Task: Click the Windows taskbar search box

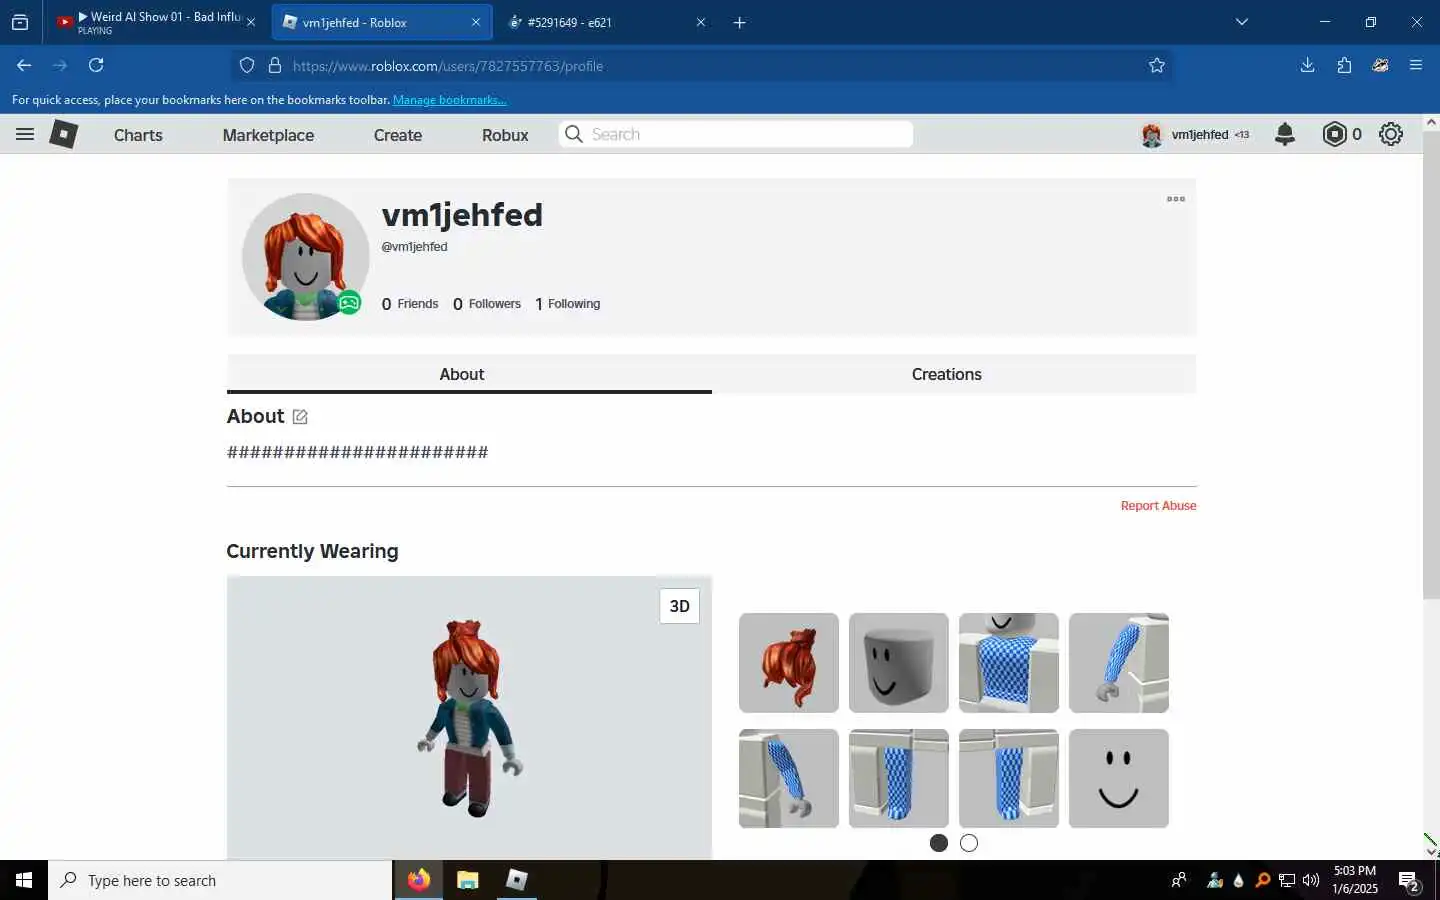Action: click(x=220, y=880)
